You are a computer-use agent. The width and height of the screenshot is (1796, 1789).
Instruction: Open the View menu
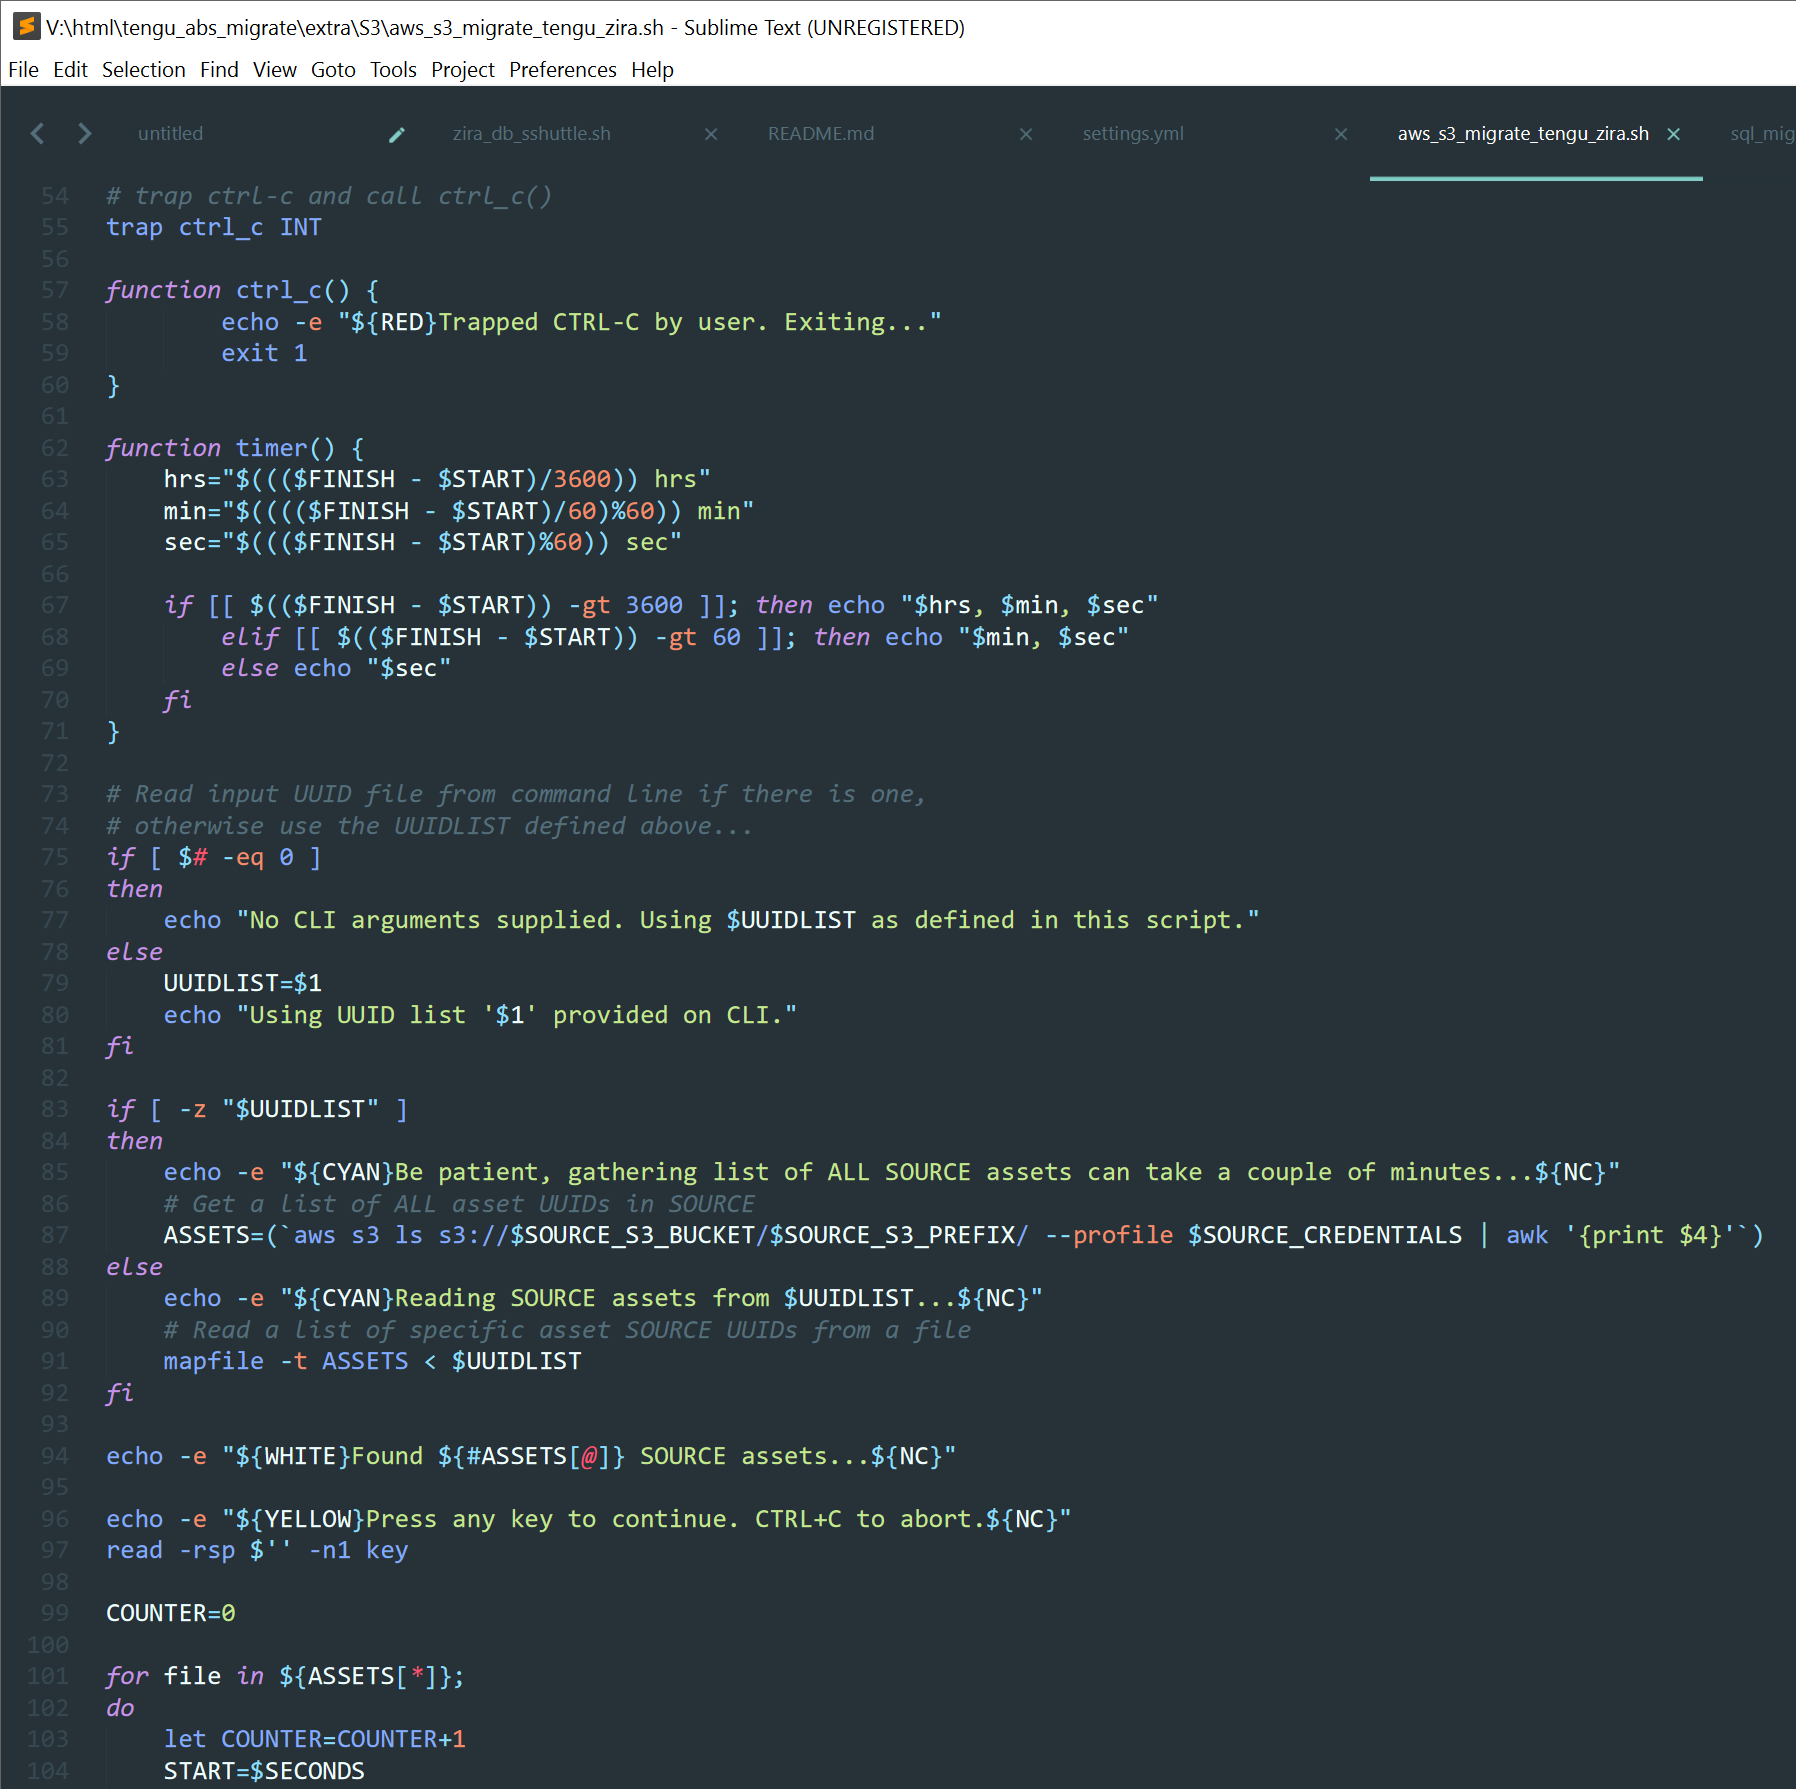(x=275, y=69)
